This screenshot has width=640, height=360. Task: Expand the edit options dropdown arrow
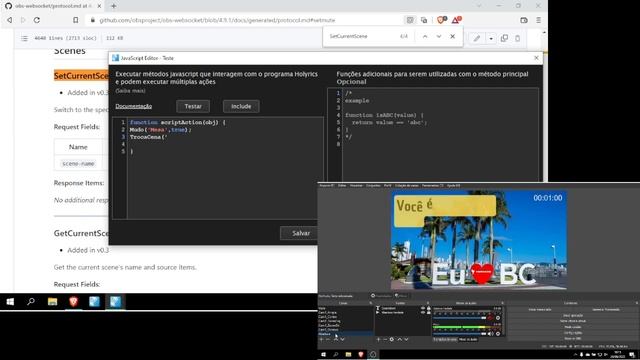pos(491,38)
